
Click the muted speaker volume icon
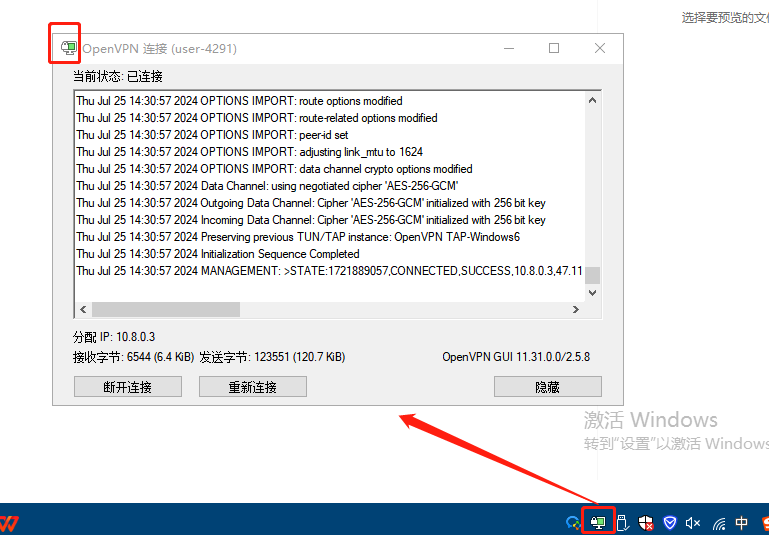click(693, 523)
